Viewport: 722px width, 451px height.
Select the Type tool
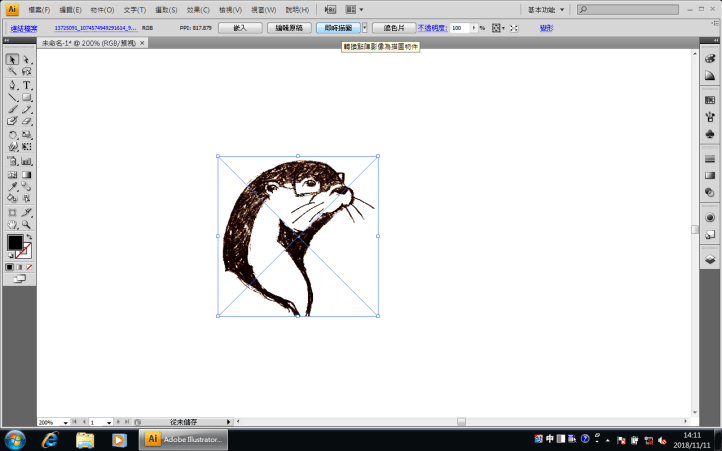[27, 85]
